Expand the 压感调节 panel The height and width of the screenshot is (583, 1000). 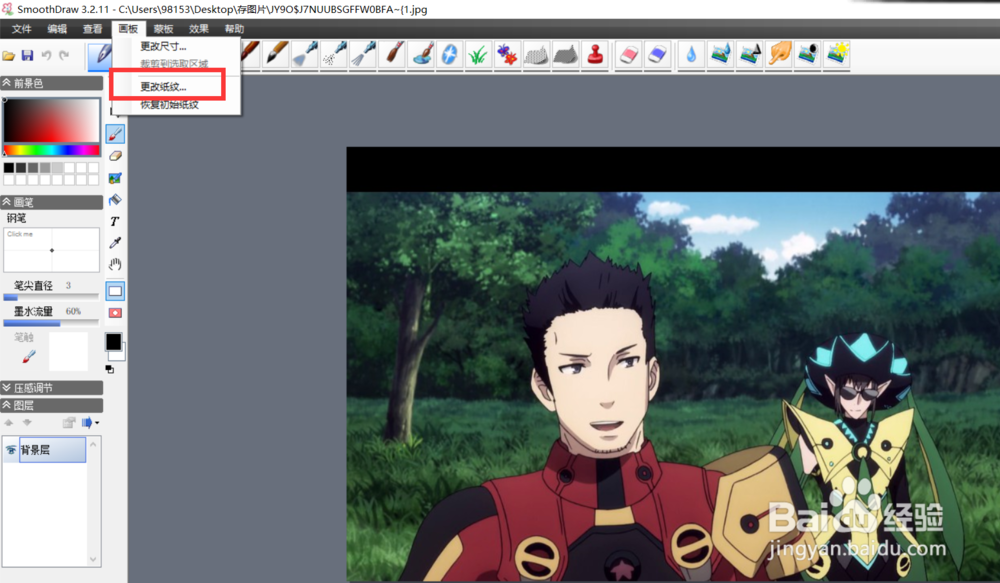coord(6,388)
